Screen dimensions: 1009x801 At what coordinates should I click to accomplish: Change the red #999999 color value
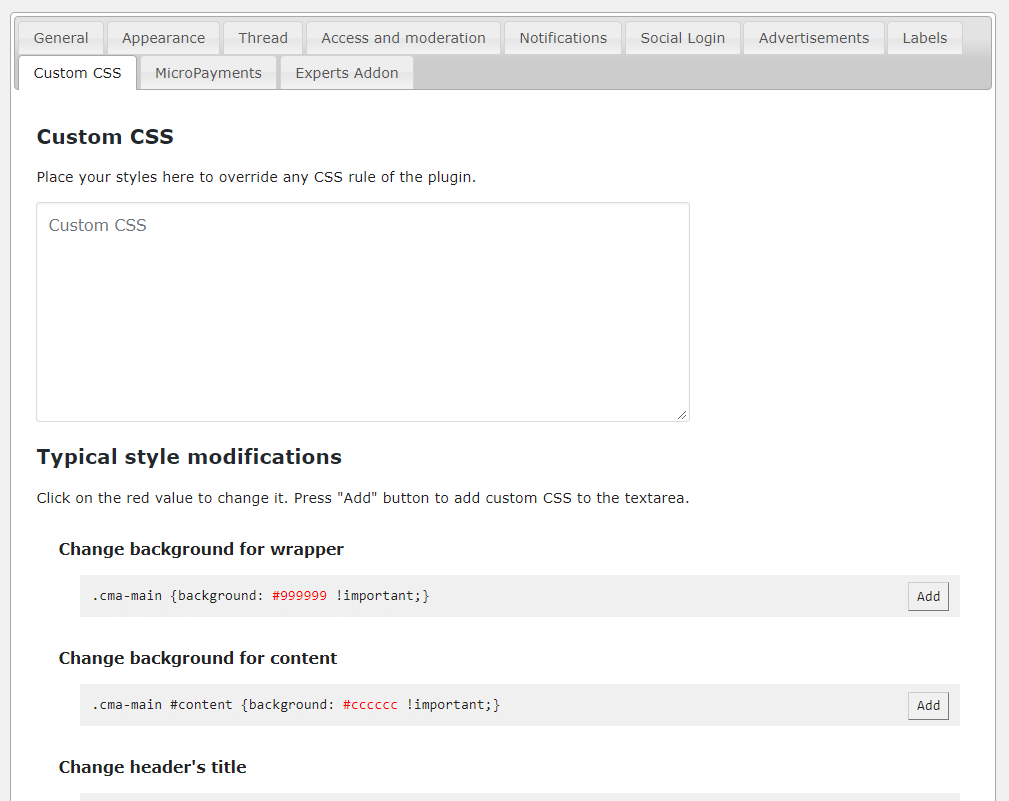299,596
